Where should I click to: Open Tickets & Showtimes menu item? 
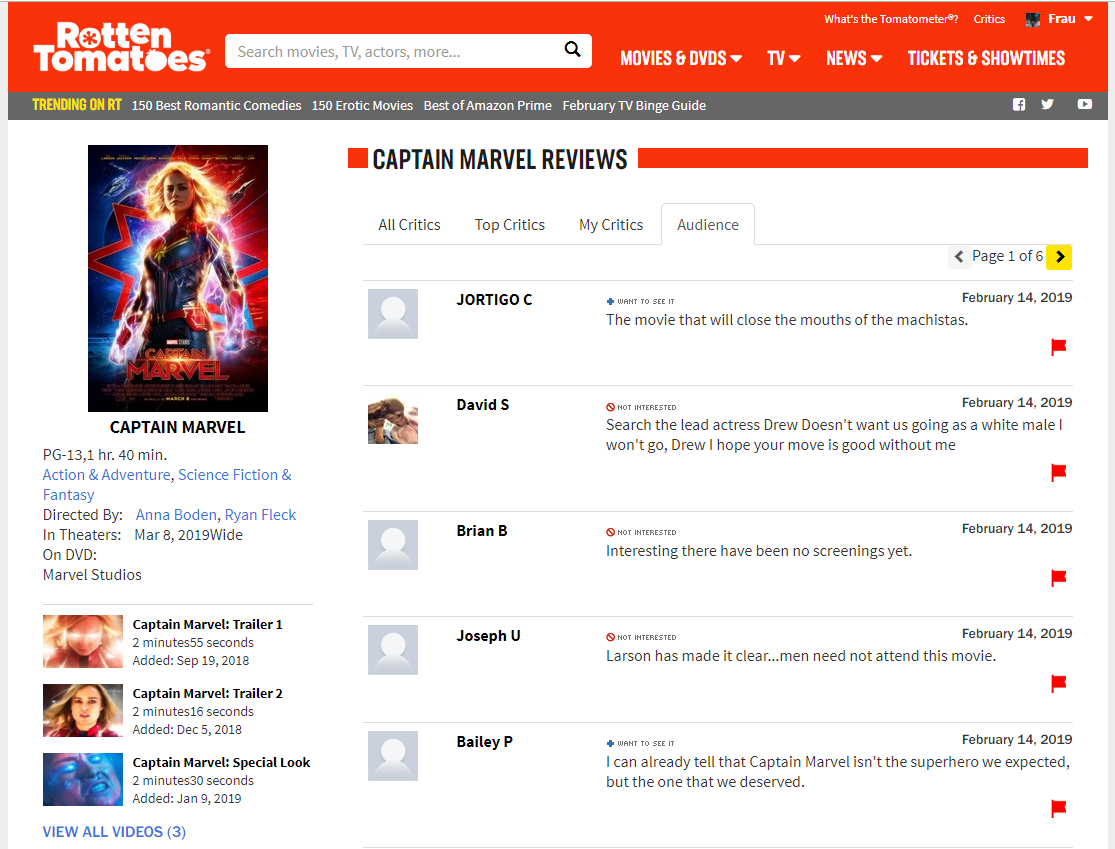[x=986, y=58]
